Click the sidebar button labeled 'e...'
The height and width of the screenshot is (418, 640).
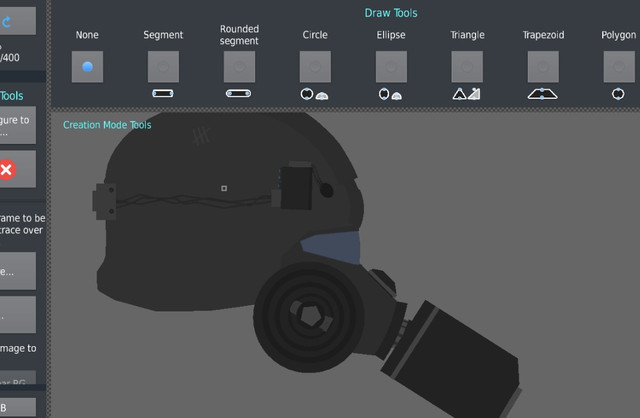point(18,271)
